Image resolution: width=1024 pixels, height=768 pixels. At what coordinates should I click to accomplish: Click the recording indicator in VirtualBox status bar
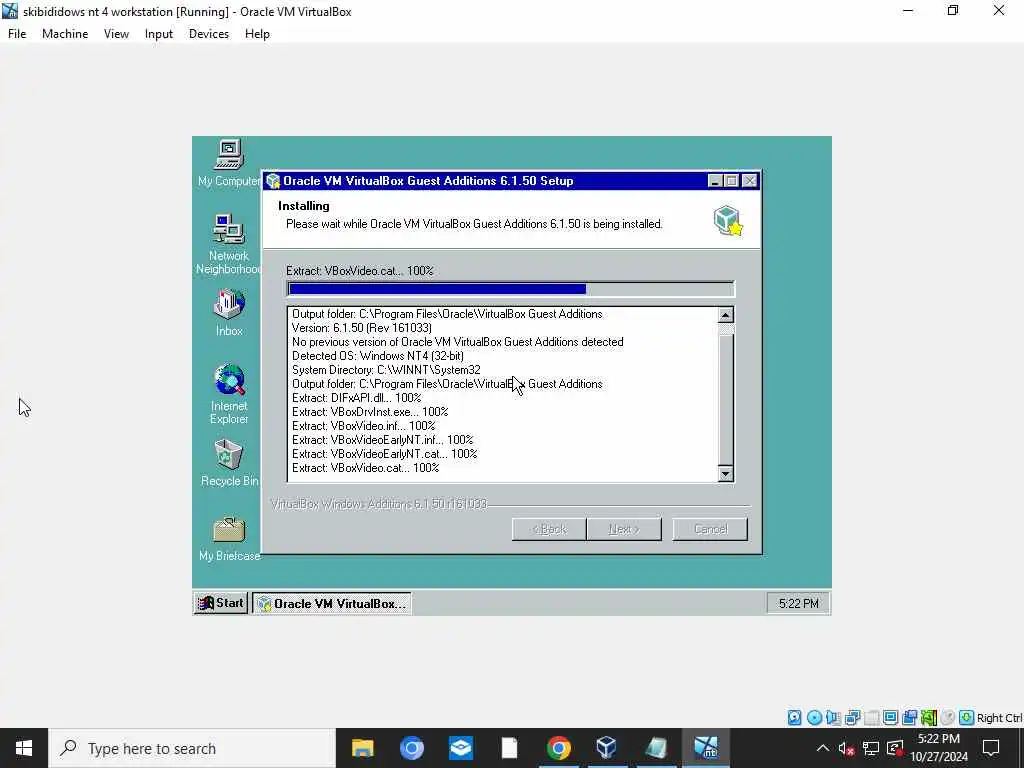(x=909, y=718)
